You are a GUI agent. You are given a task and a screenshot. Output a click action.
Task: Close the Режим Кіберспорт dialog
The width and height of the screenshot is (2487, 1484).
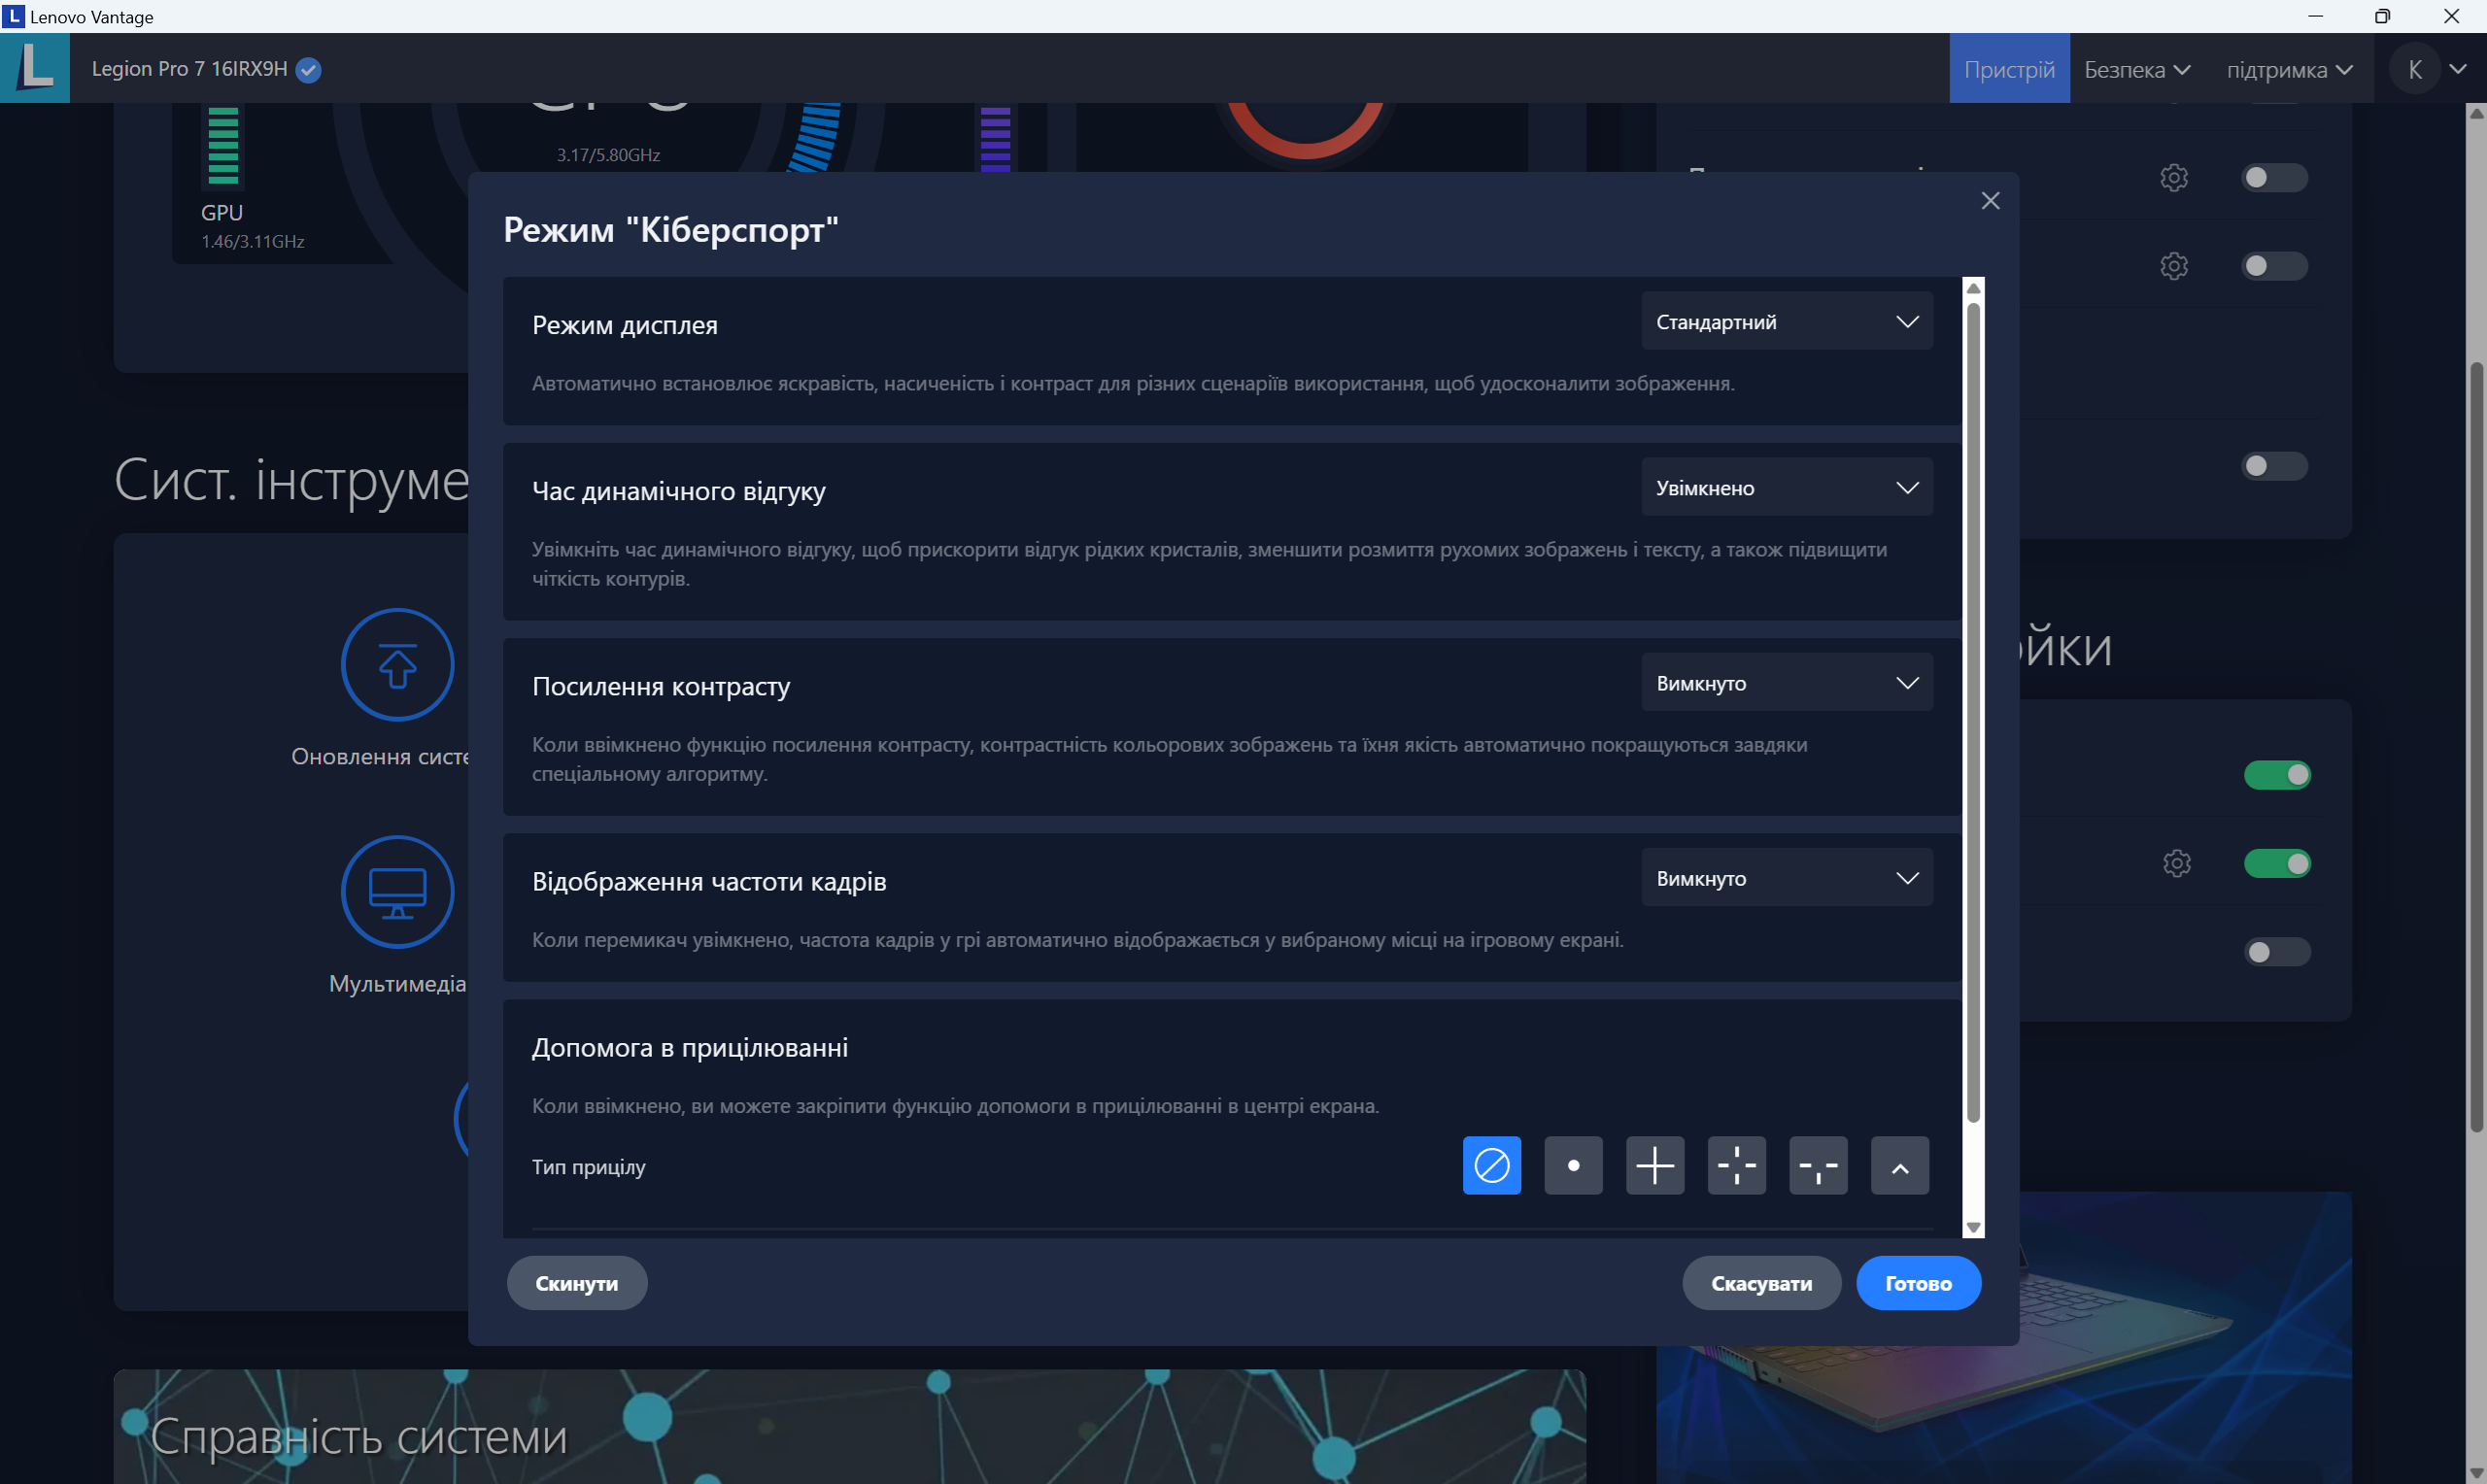coord(1990,201)
